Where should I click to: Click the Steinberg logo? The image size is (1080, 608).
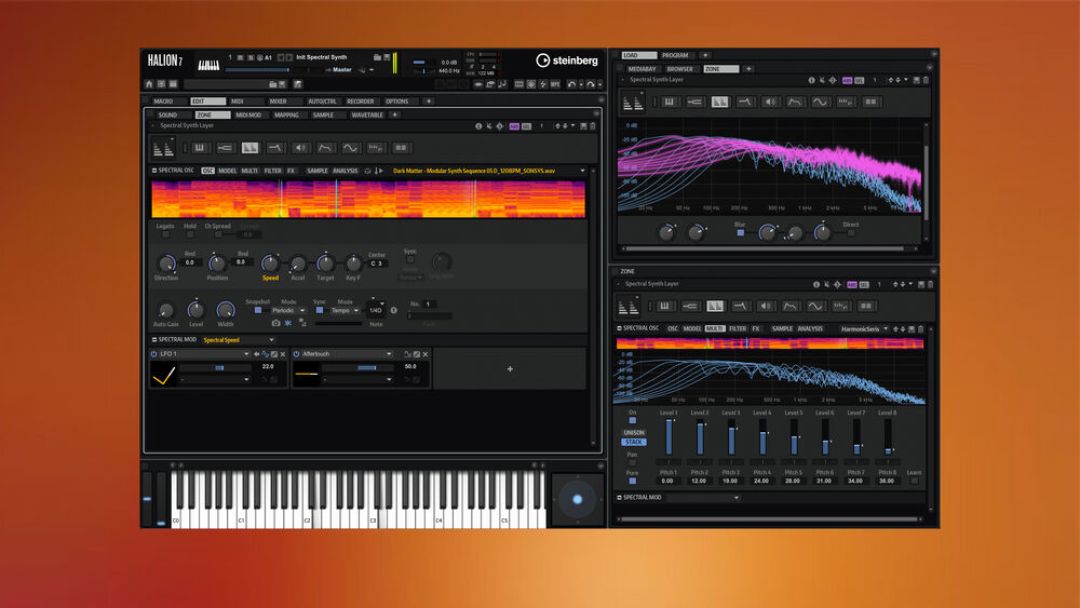pyautogui.click(x=567, y=61)
